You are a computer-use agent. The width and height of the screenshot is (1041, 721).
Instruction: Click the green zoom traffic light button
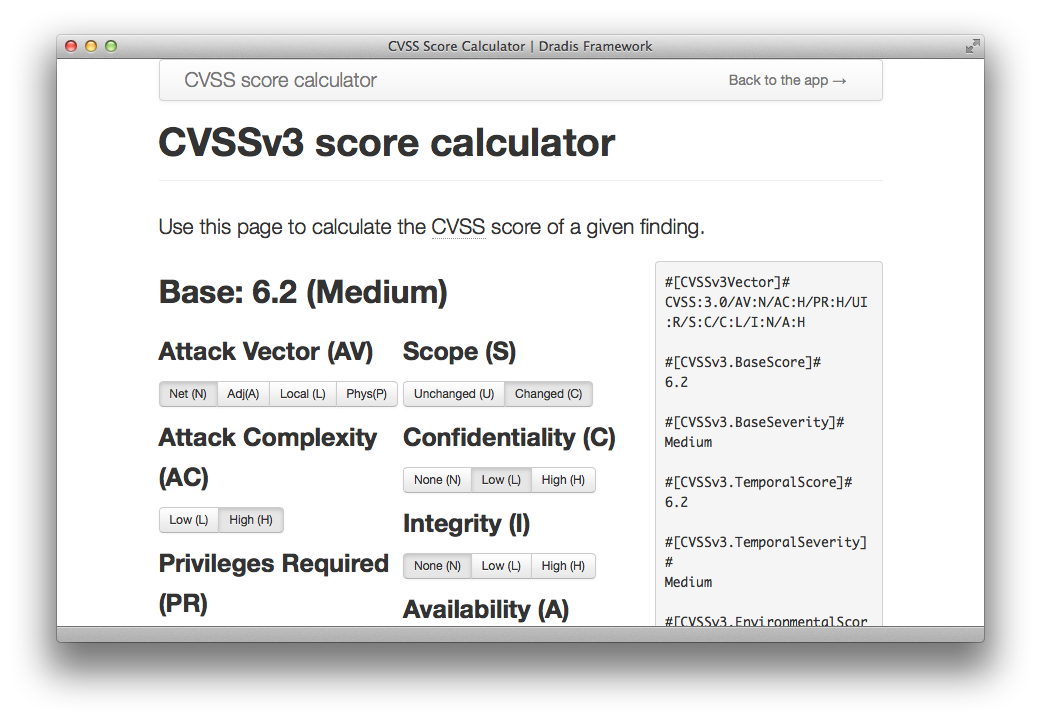point(110,45)
